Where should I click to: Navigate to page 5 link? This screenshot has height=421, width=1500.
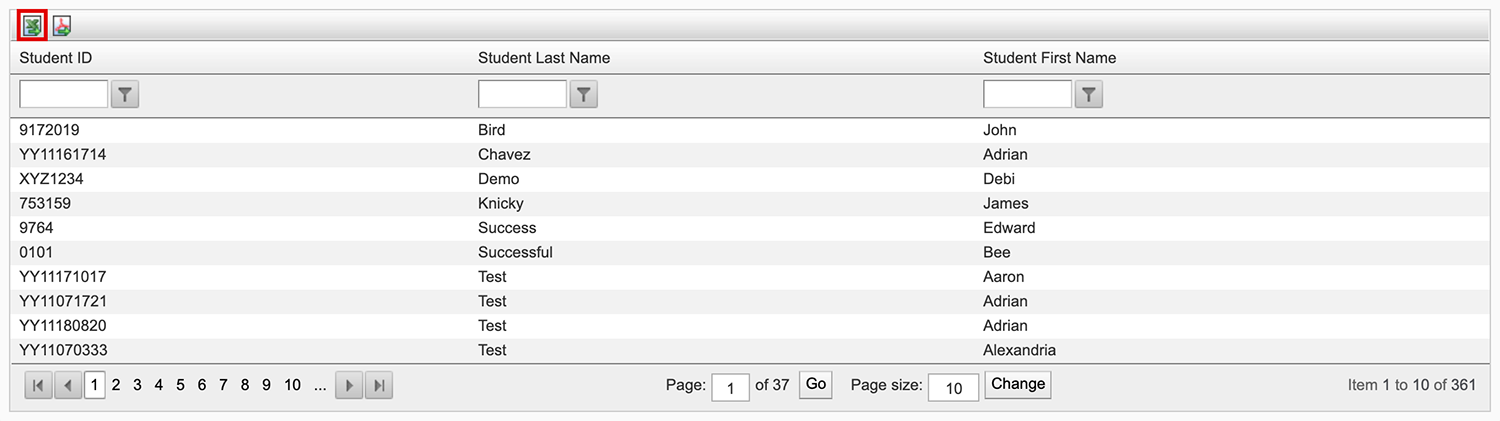click(180, 385)
